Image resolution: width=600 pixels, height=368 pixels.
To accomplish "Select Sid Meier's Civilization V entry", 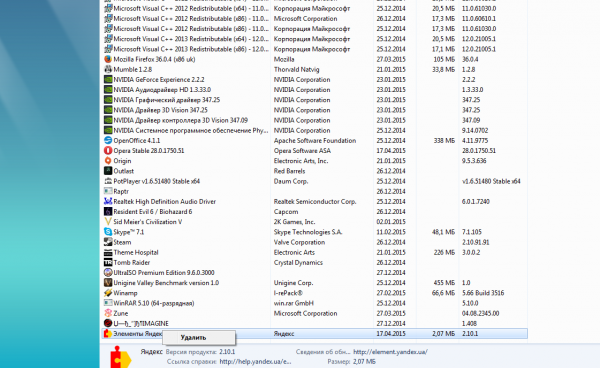I will (314, 222).
